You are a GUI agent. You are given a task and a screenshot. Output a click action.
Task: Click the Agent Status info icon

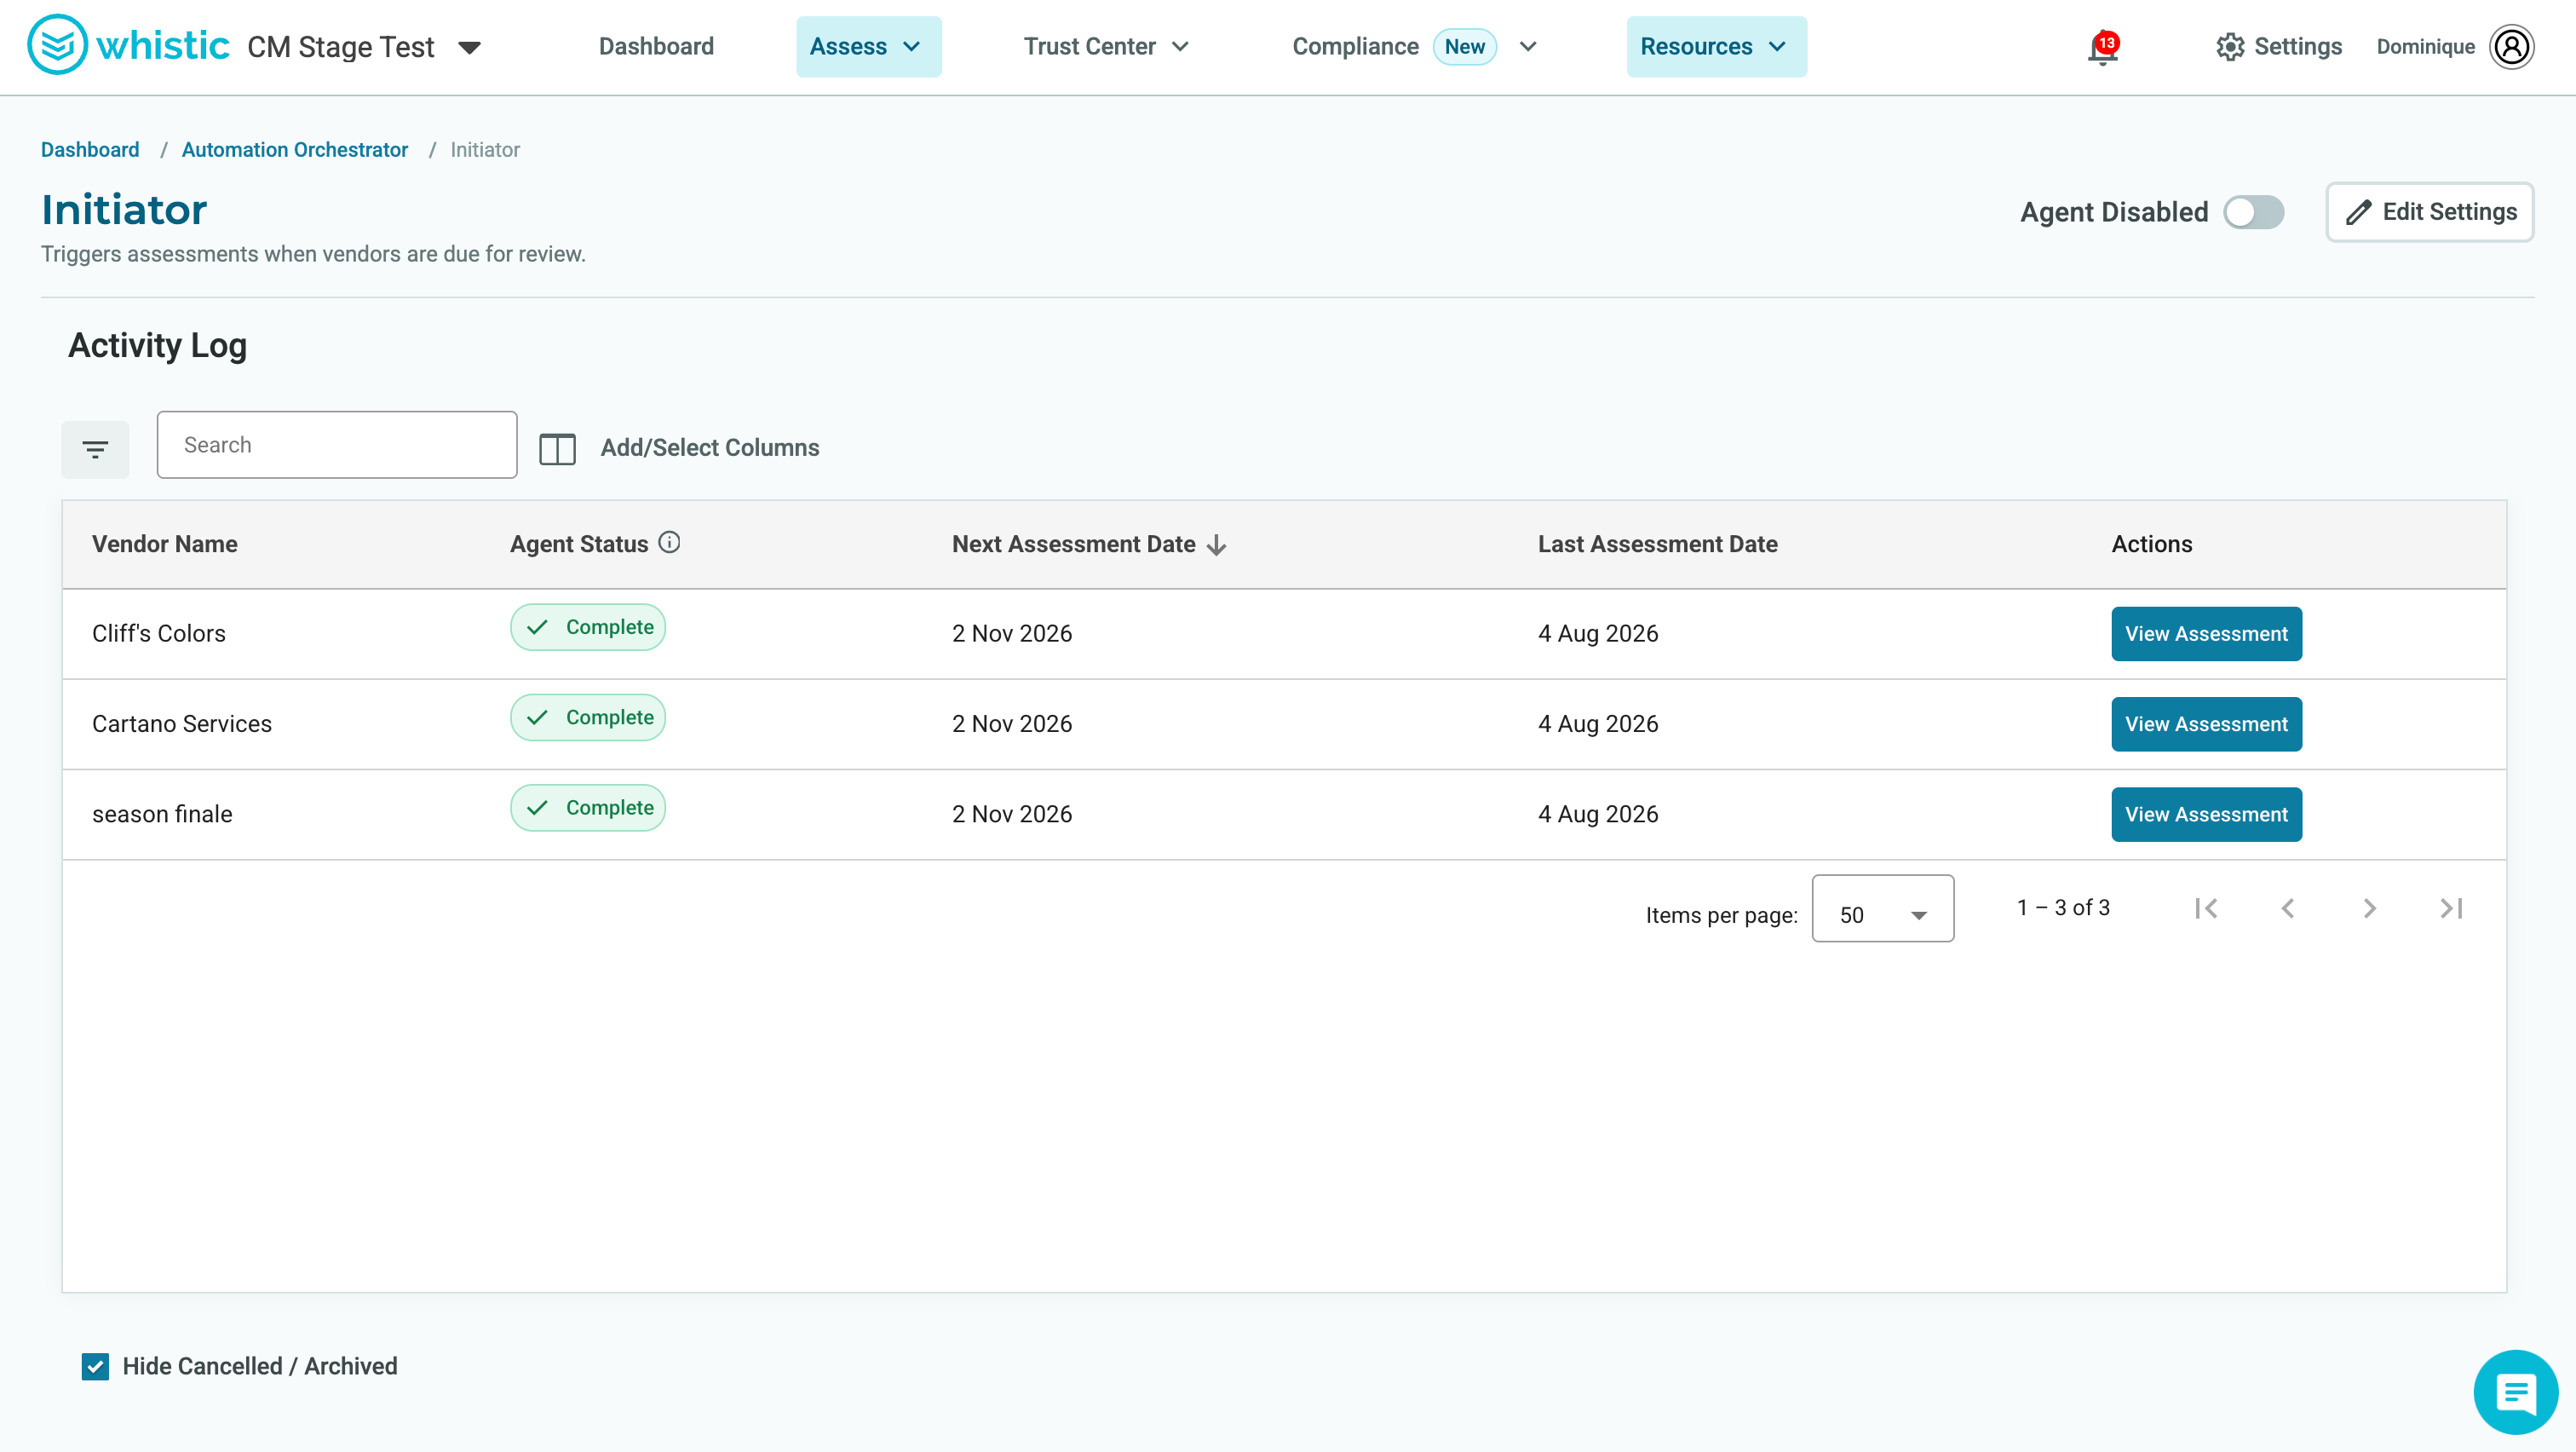pos(669,542)
